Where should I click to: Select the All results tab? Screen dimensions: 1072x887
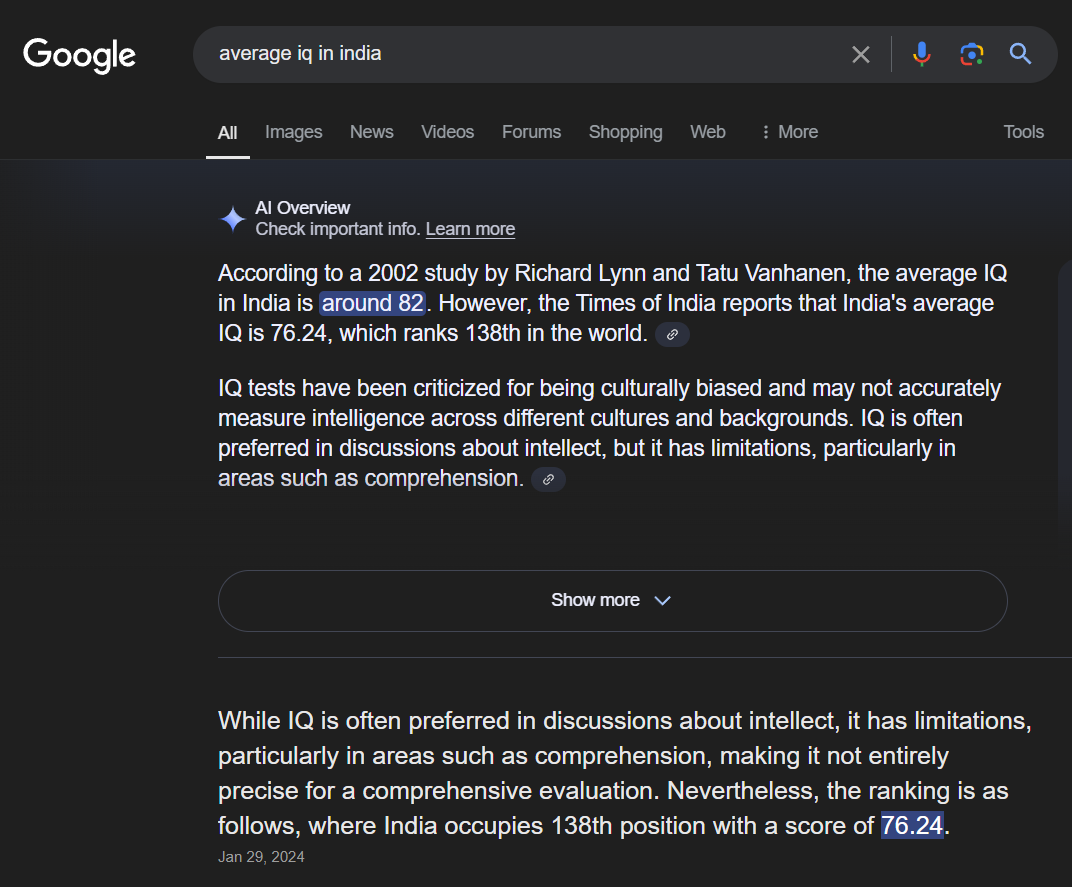tap(228, 133)
